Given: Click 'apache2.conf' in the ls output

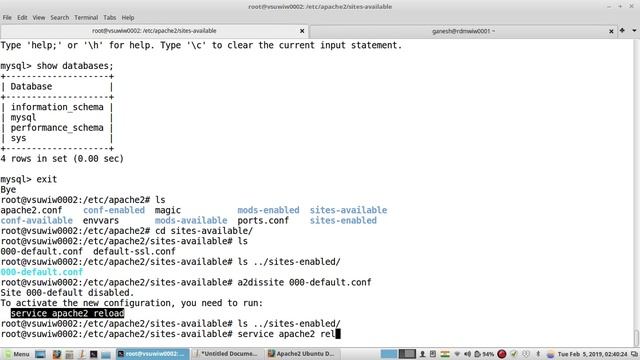Looking at the screenshot, I should (31, 210).
